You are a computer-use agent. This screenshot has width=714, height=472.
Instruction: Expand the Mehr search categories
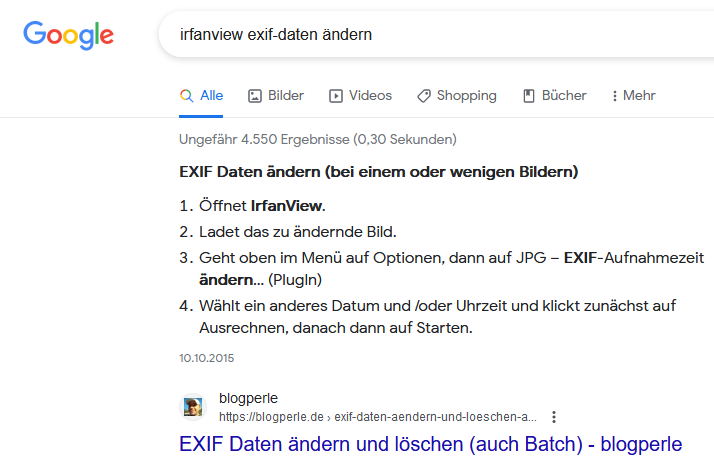[x=633, y=96]
